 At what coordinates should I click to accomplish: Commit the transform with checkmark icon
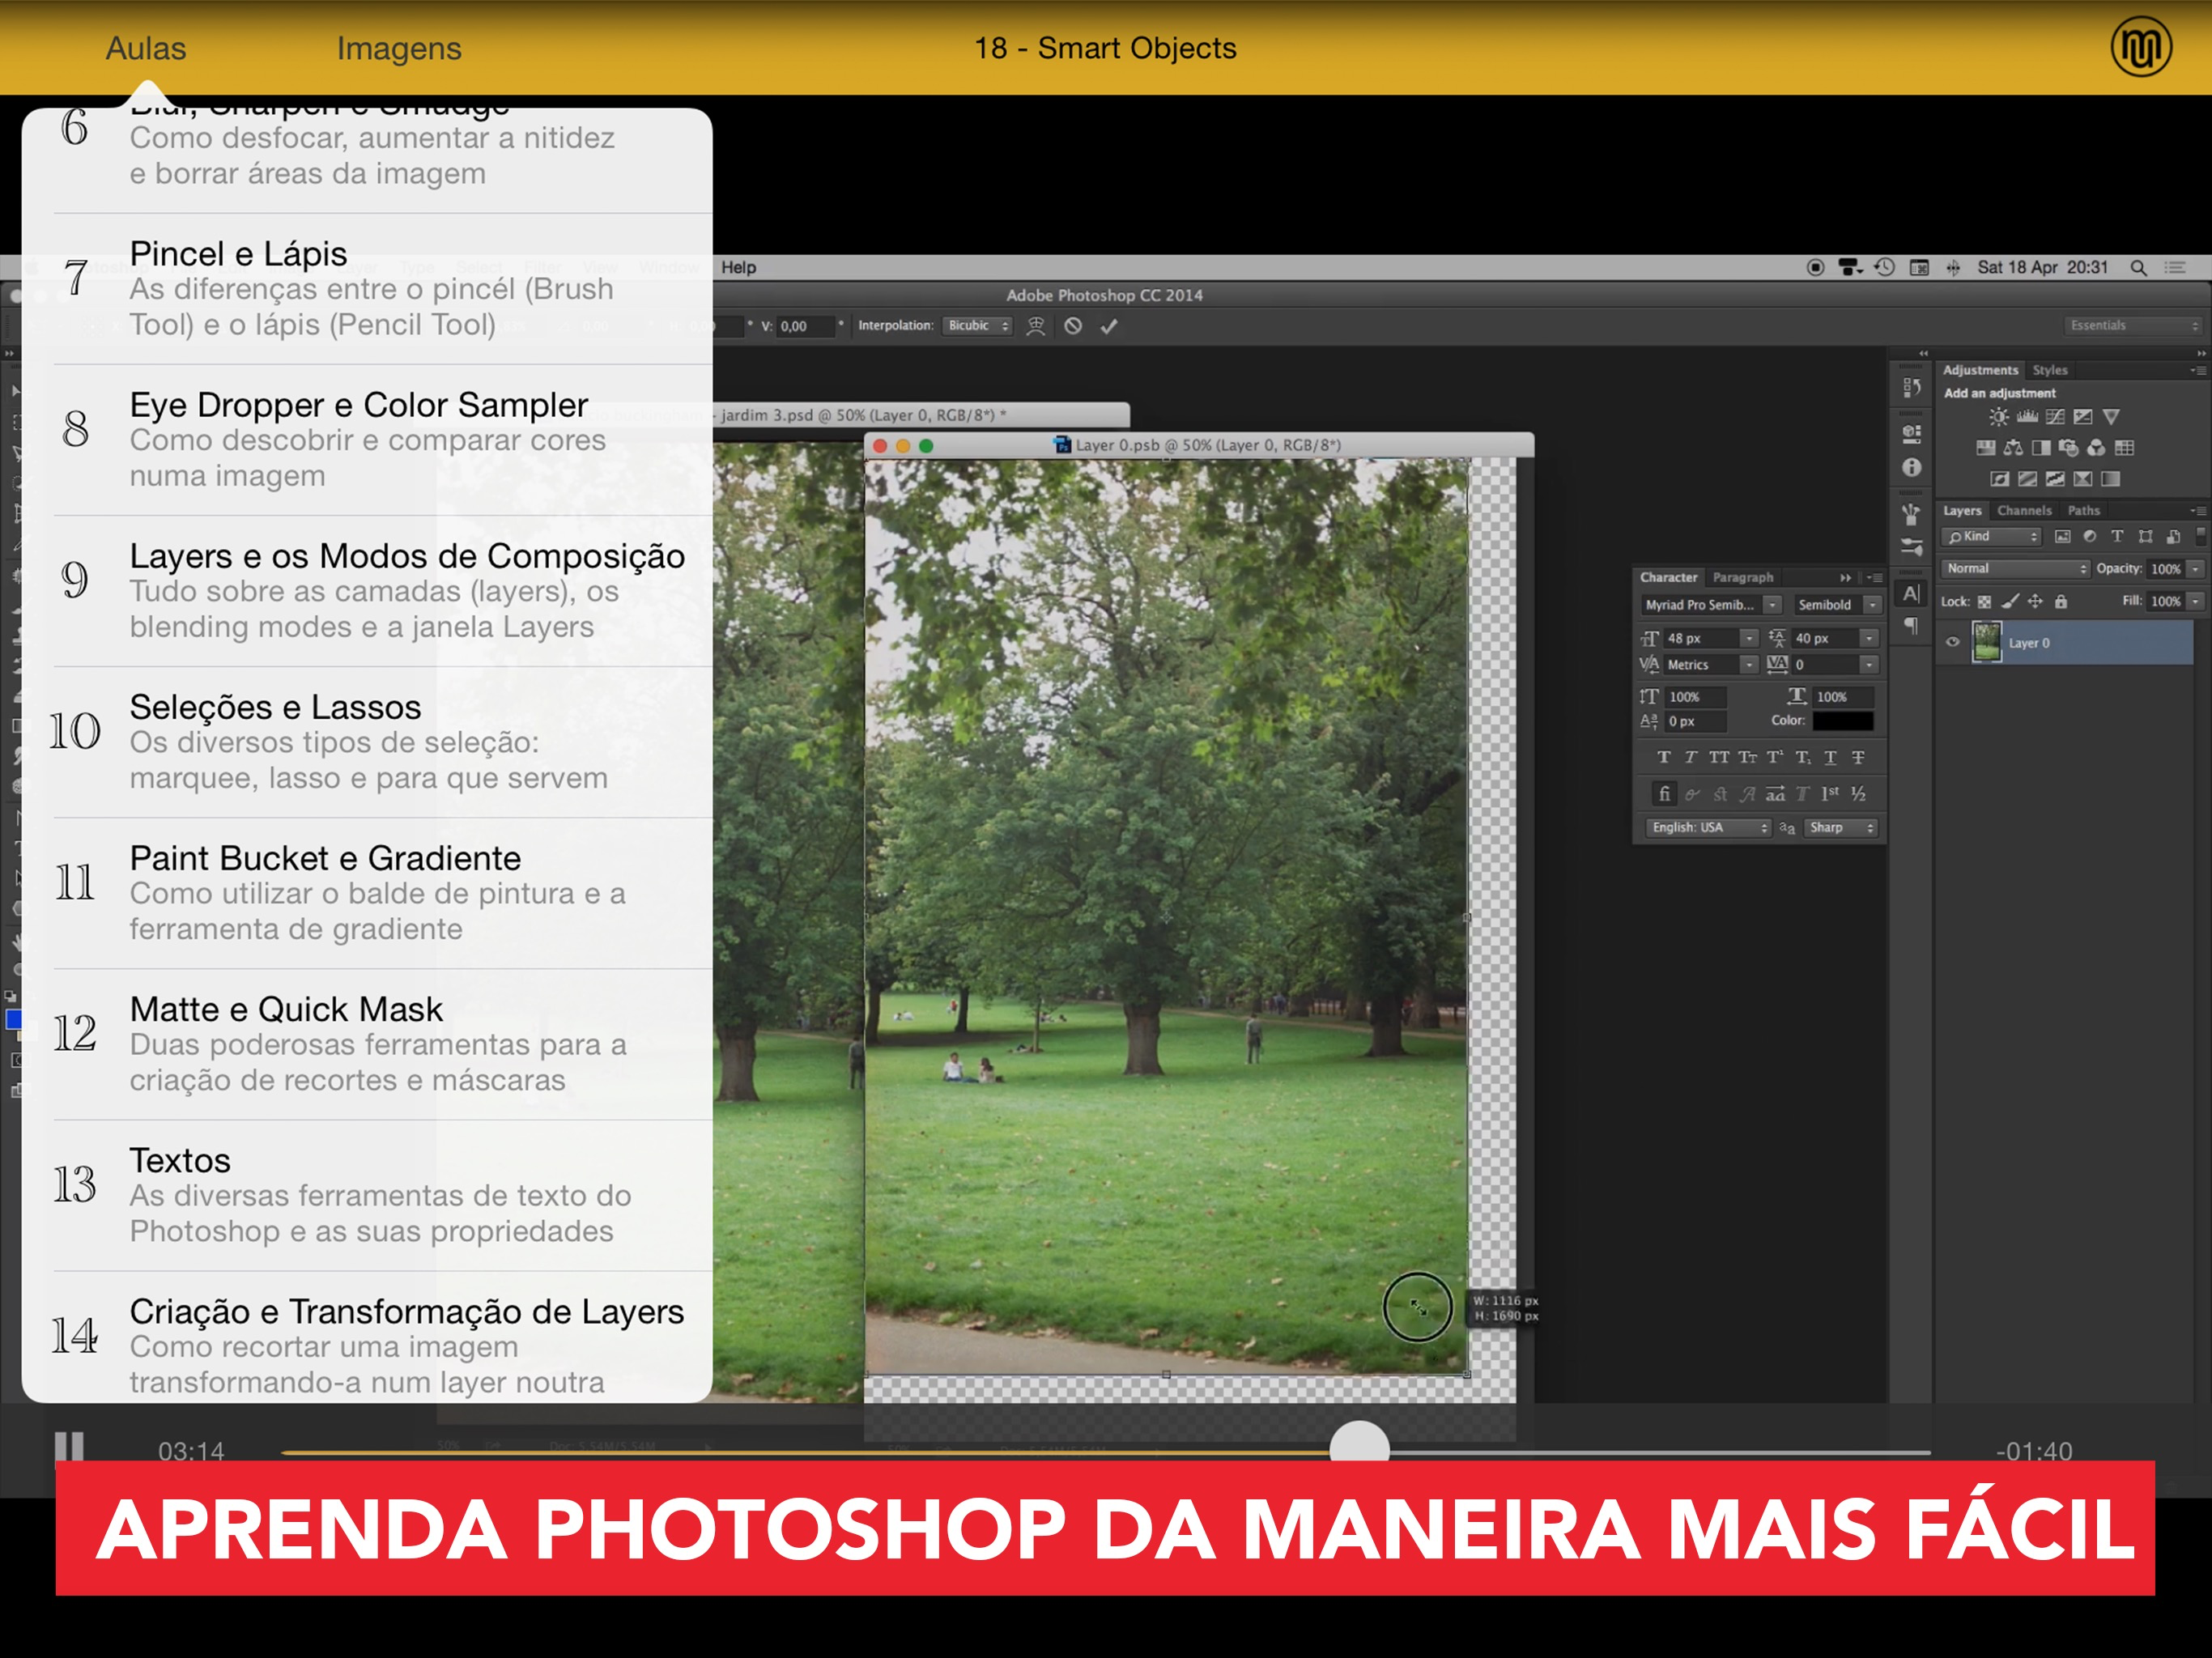pos(1109,326)
